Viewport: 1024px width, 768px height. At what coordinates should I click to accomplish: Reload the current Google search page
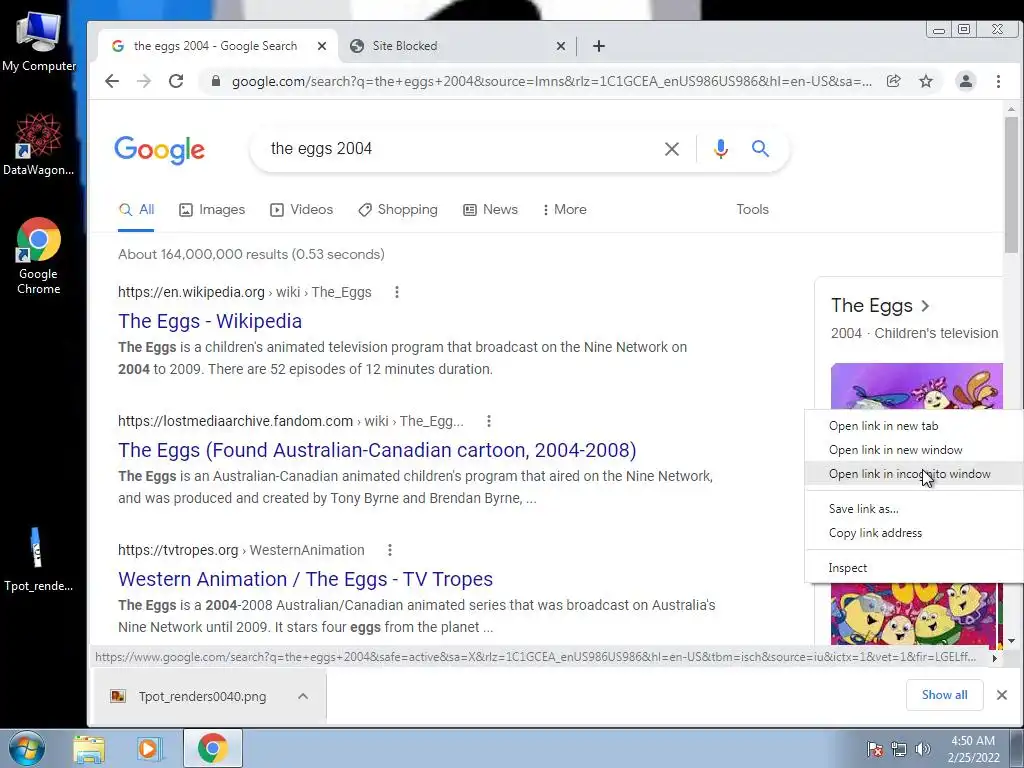[176, 81]
